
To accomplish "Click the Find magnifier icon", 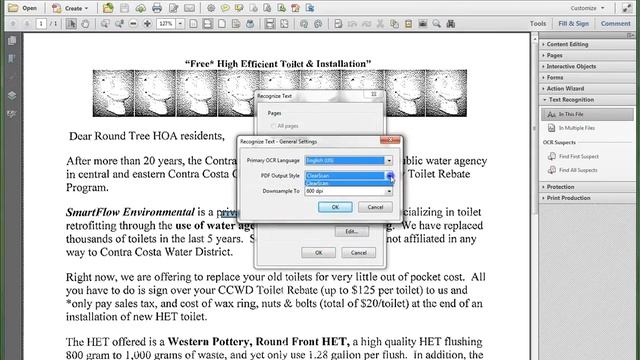I will (x=437, y=24).
